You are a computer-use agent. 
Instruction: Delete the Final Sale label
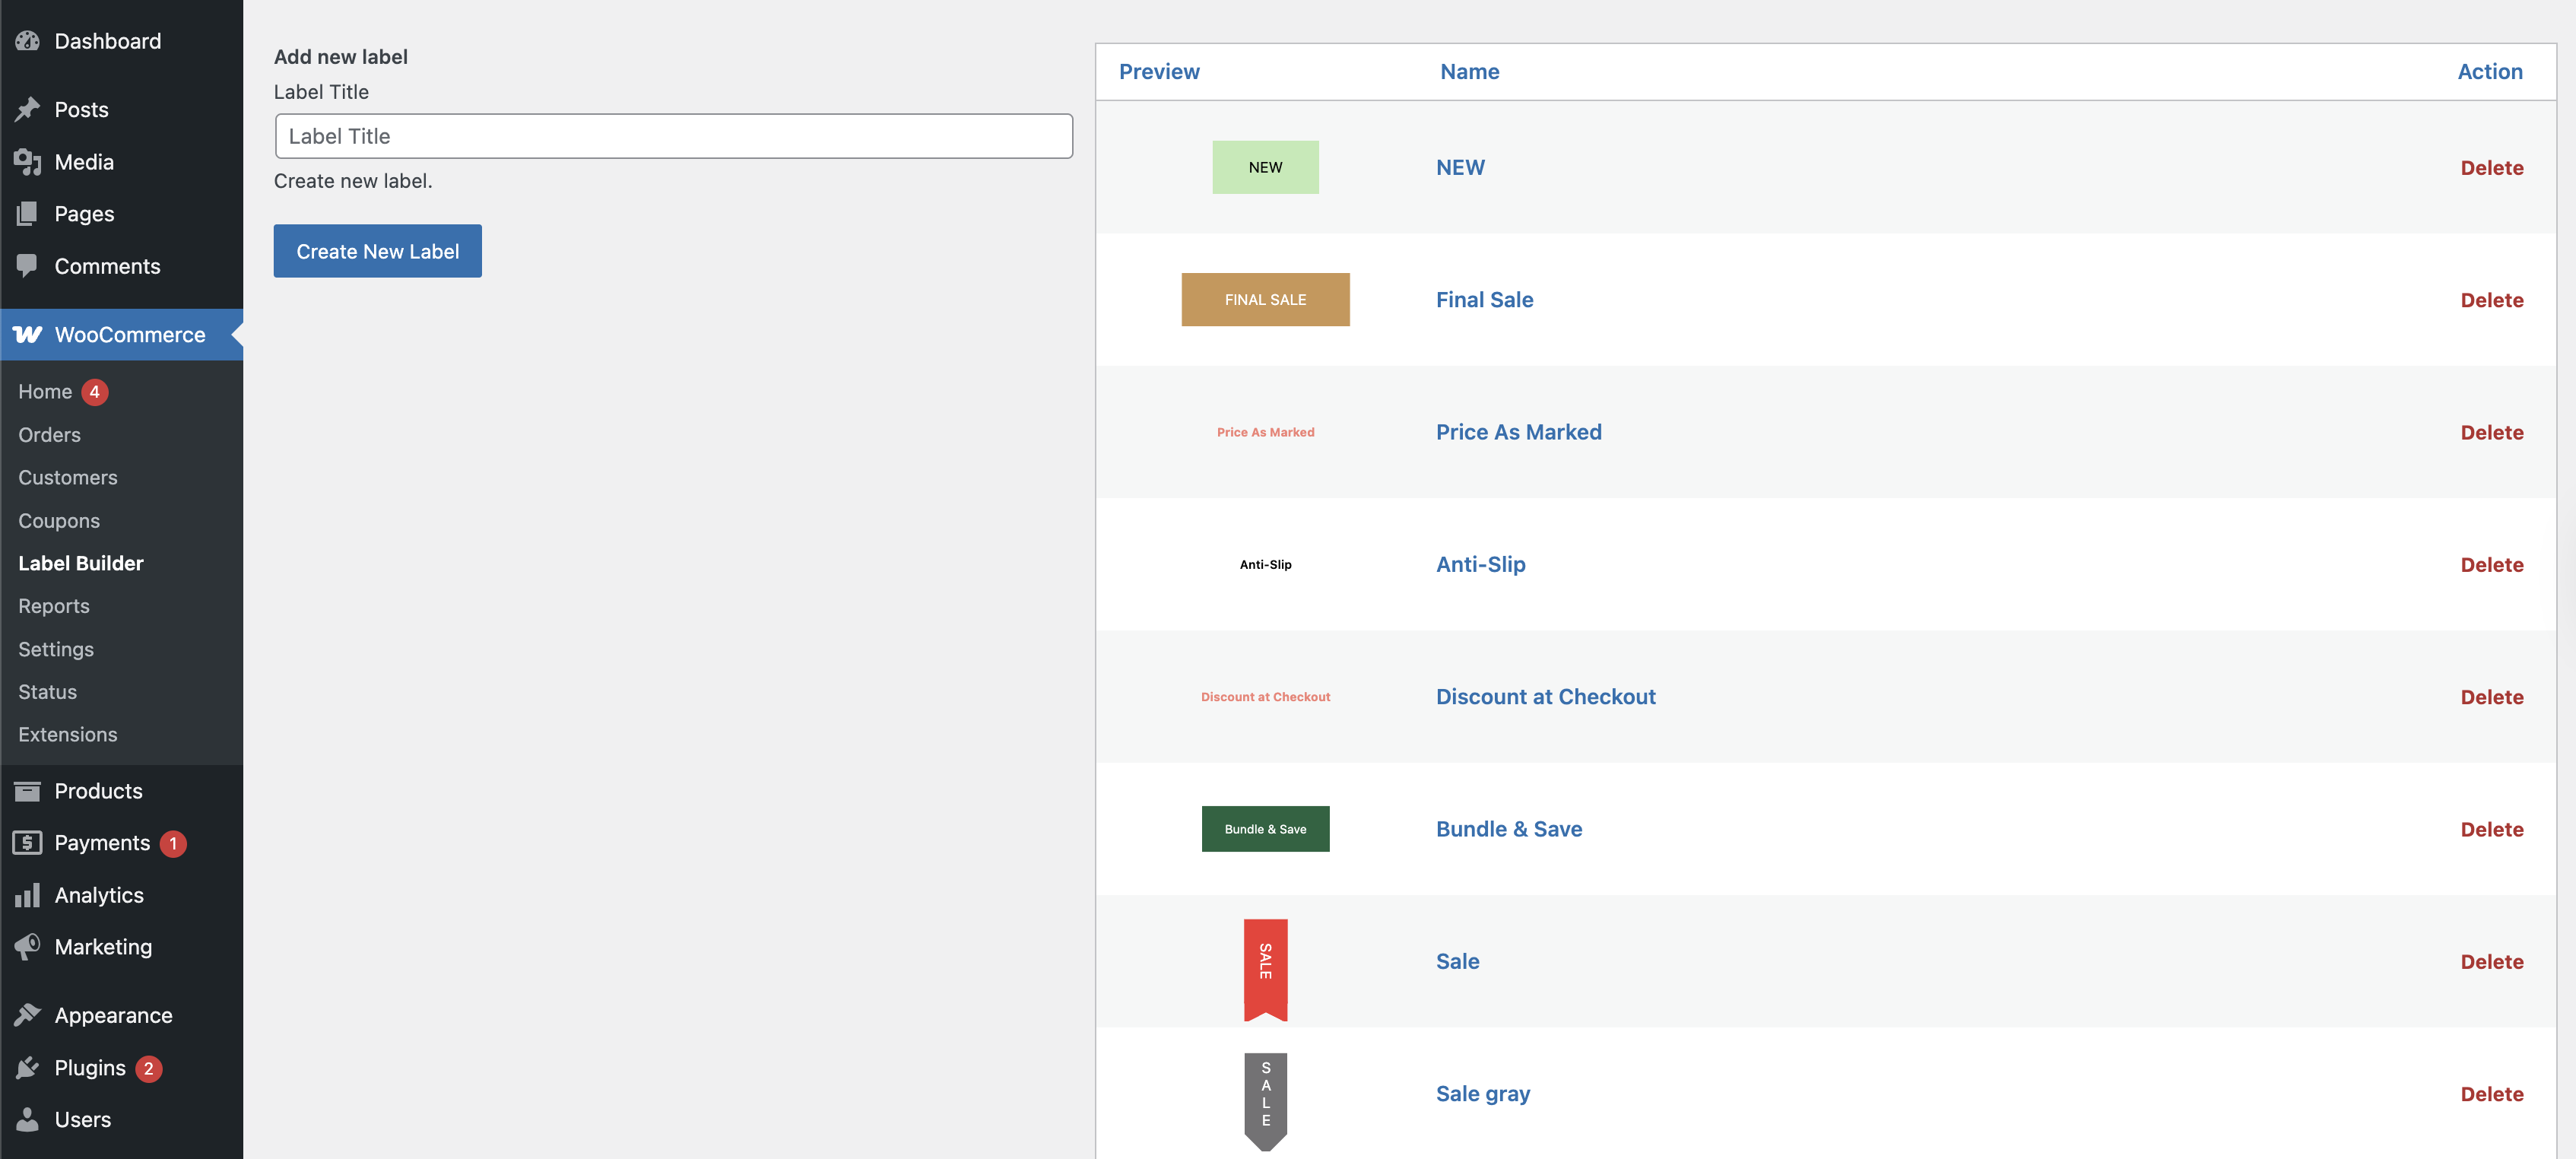2491,300
